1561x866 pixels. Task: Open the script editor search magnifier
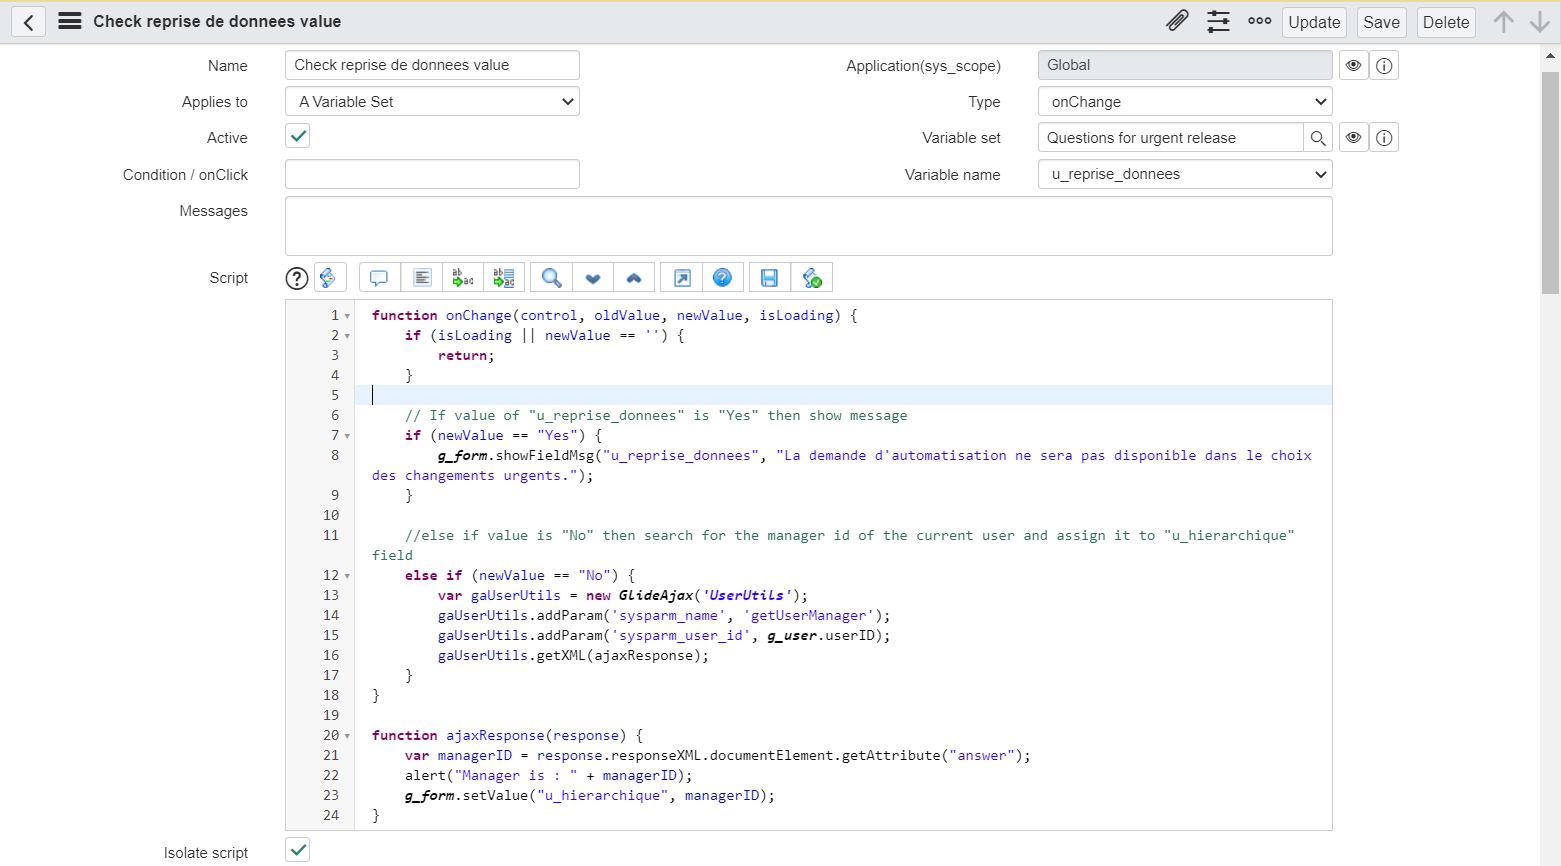point(551,278)
